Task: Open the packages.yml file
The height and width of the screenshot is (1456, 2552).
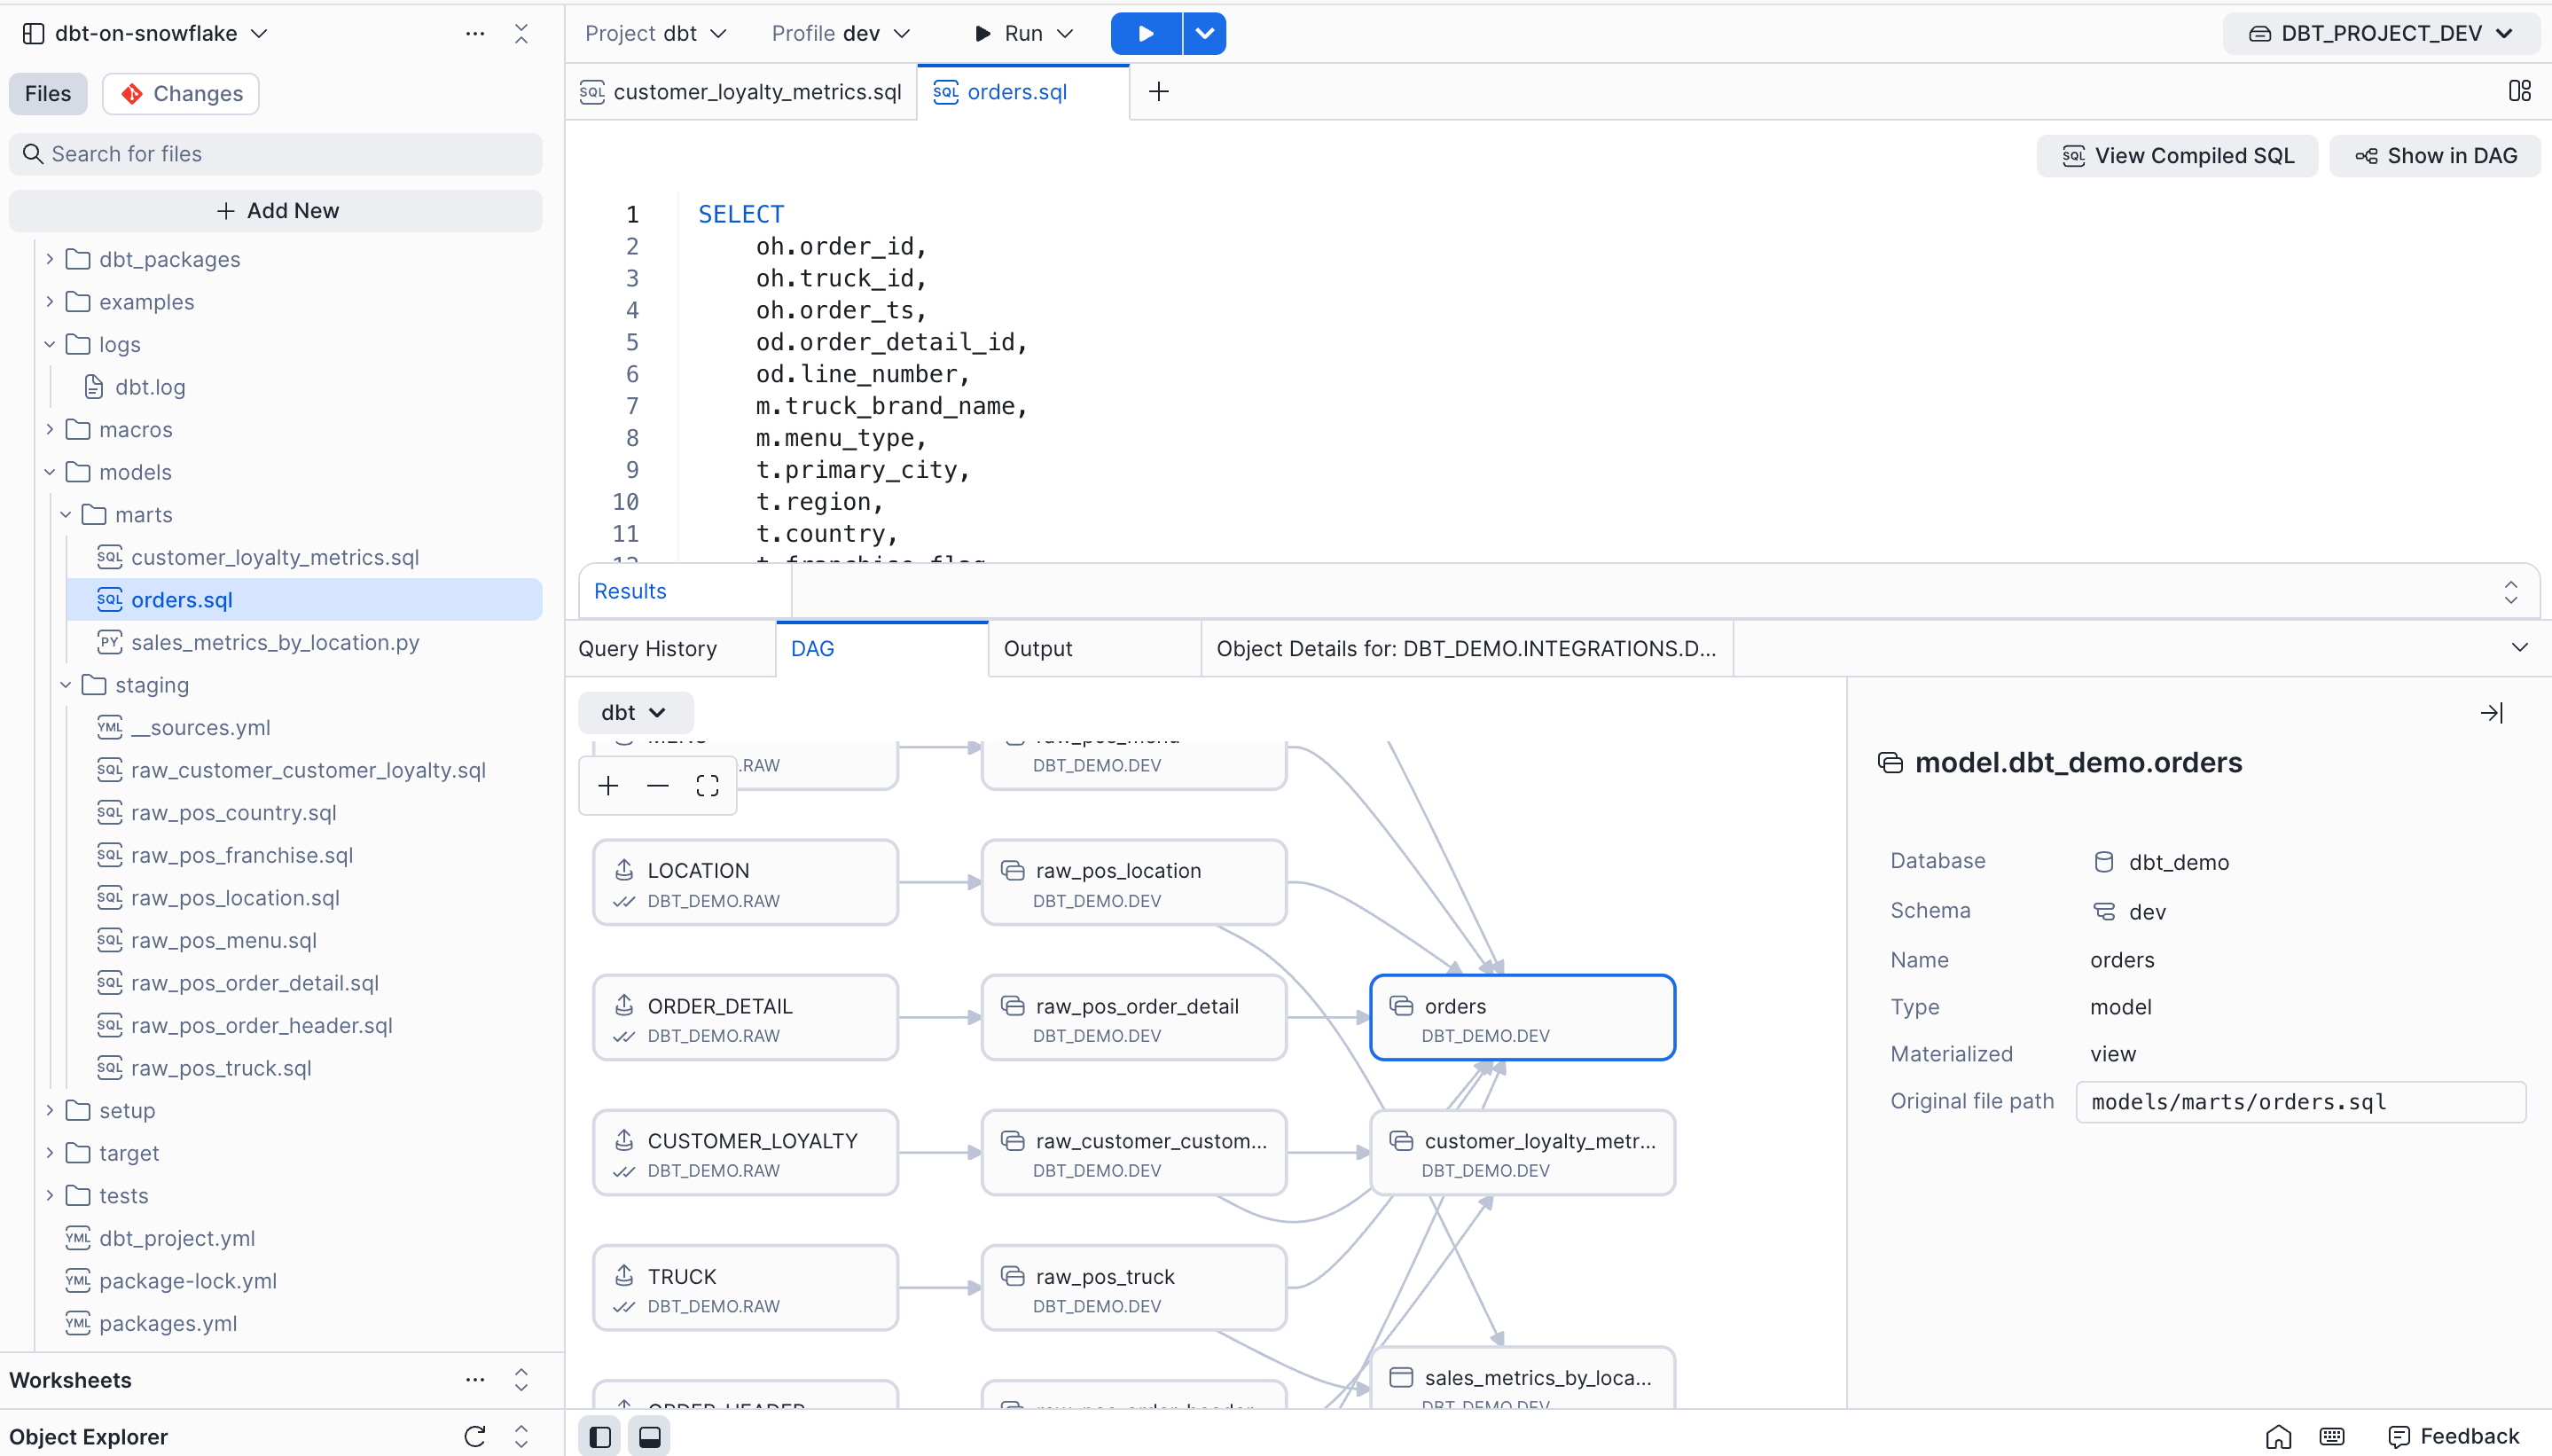Action: pyautogui.click(x=167, y=1323)
